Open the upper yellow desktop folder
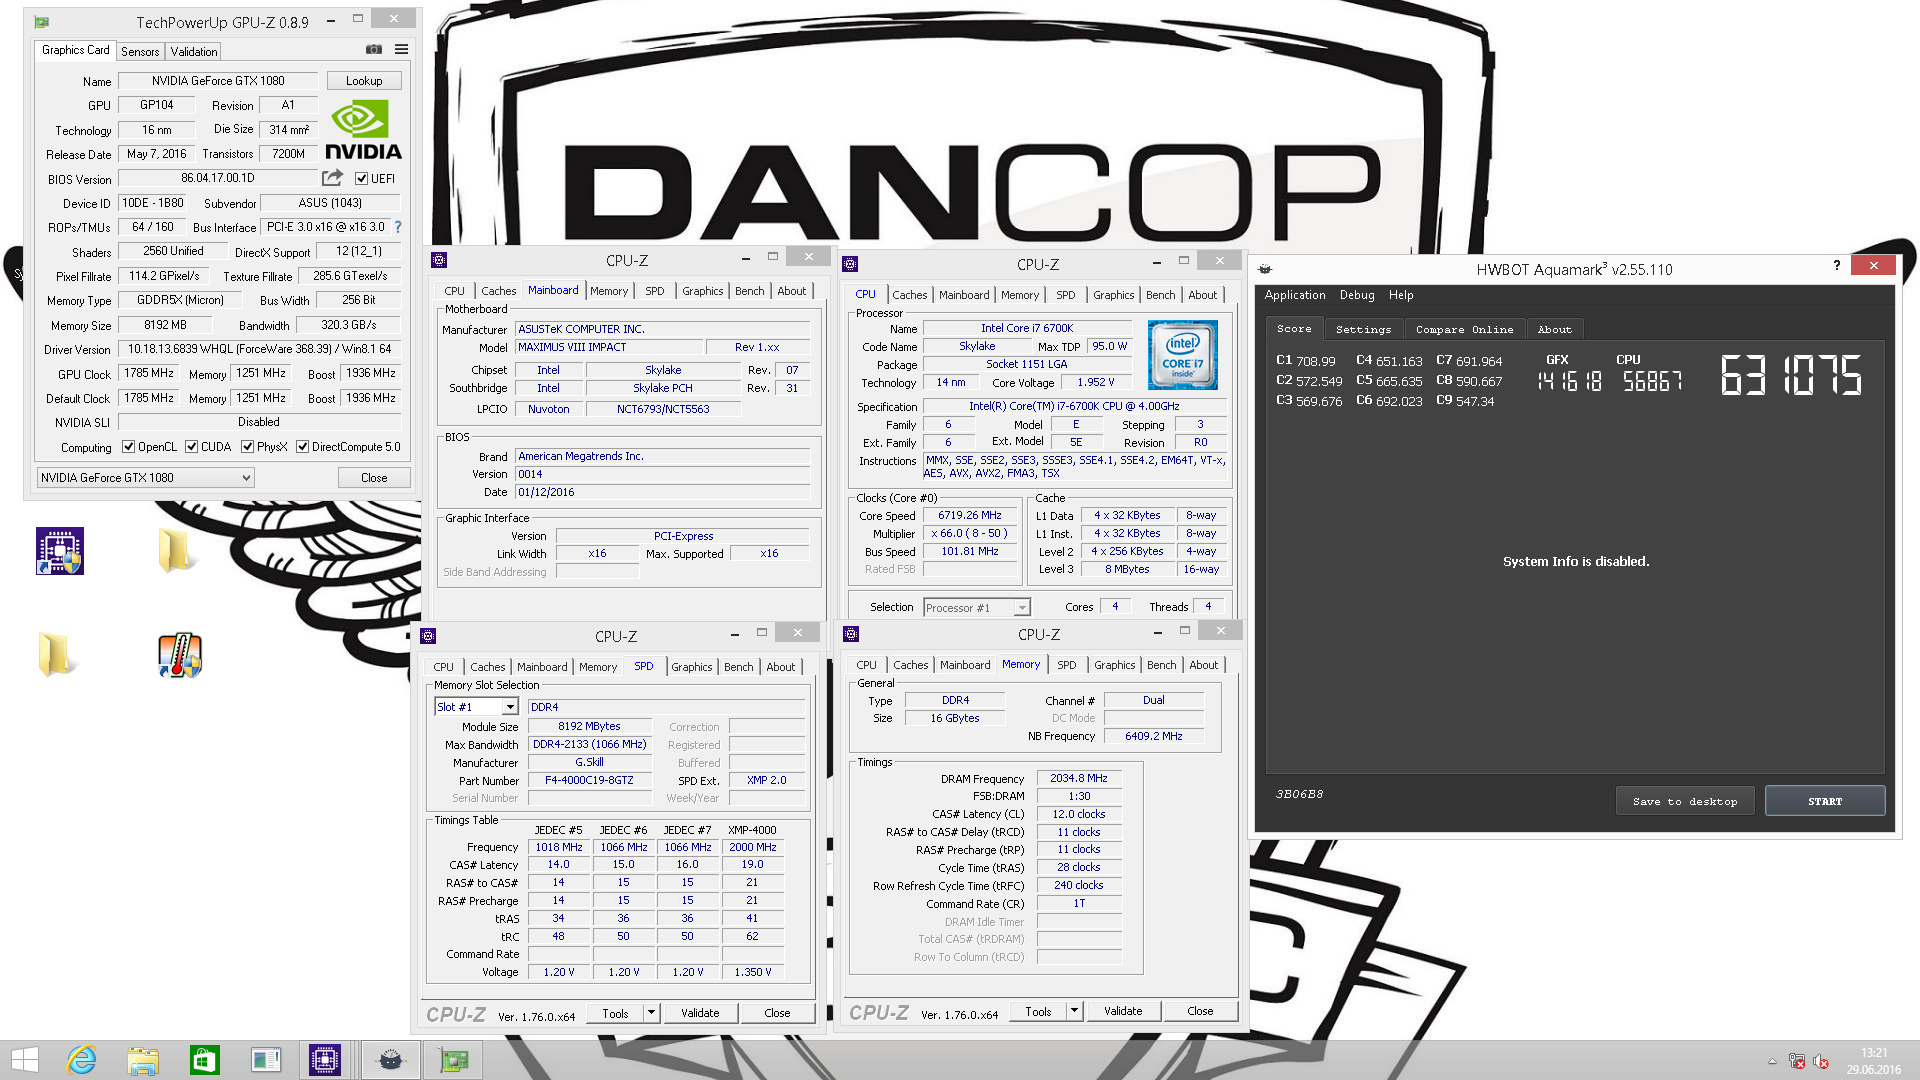 point(175,550)
